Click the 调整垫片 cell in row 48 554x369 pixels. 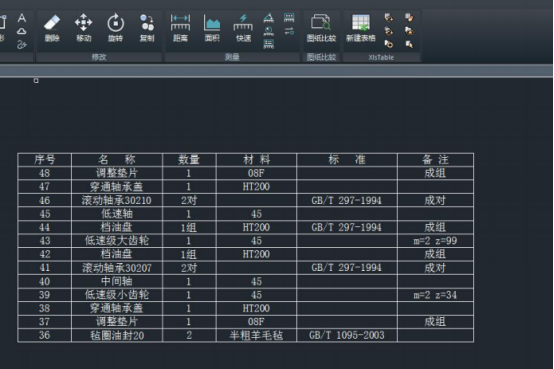click(117, 173)
